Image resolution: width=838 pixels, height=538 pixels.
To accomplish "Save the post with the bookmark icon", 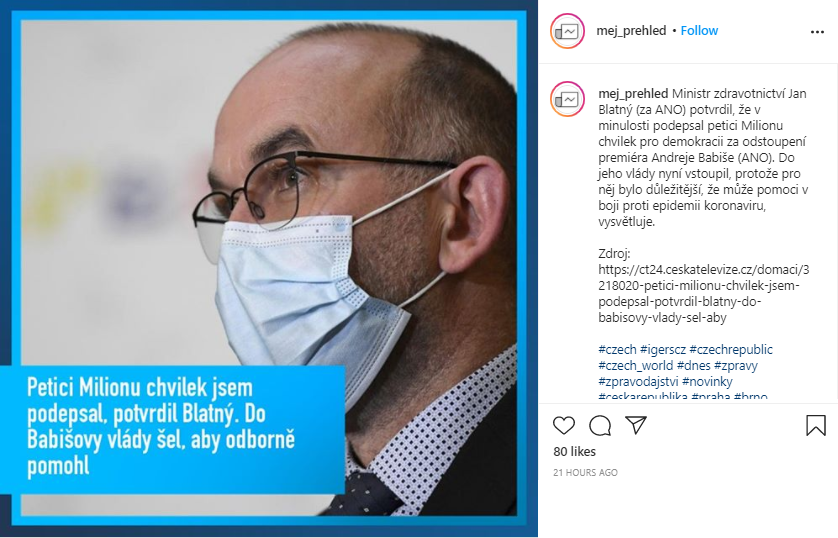I will 816,425.
